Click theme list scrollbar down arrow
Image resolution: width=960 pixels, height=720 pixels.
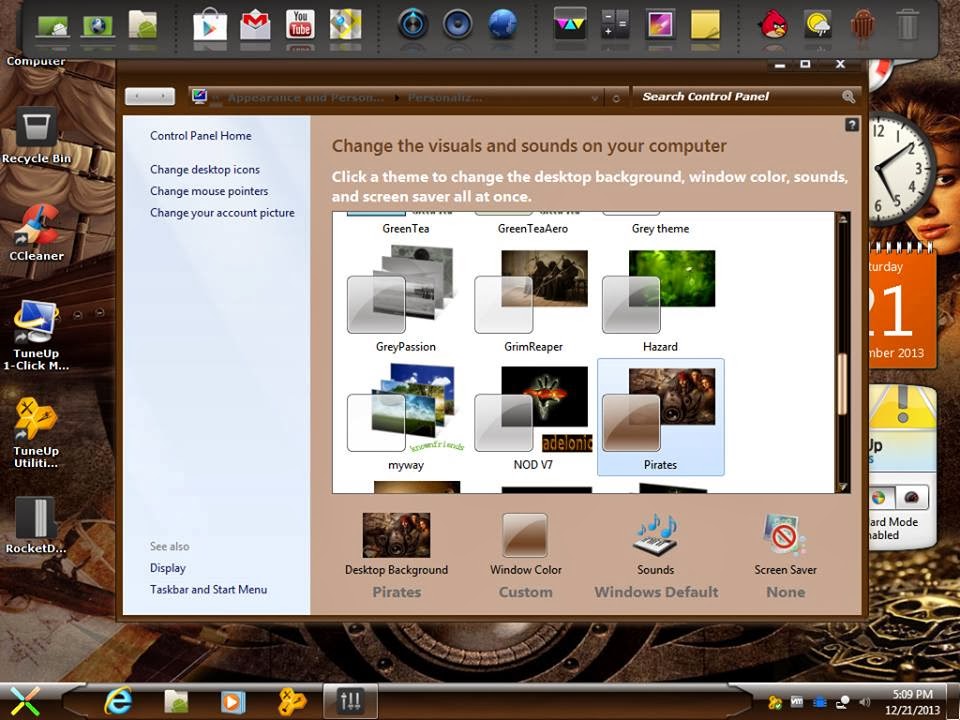pyautogui.click(x=843, y=487)
